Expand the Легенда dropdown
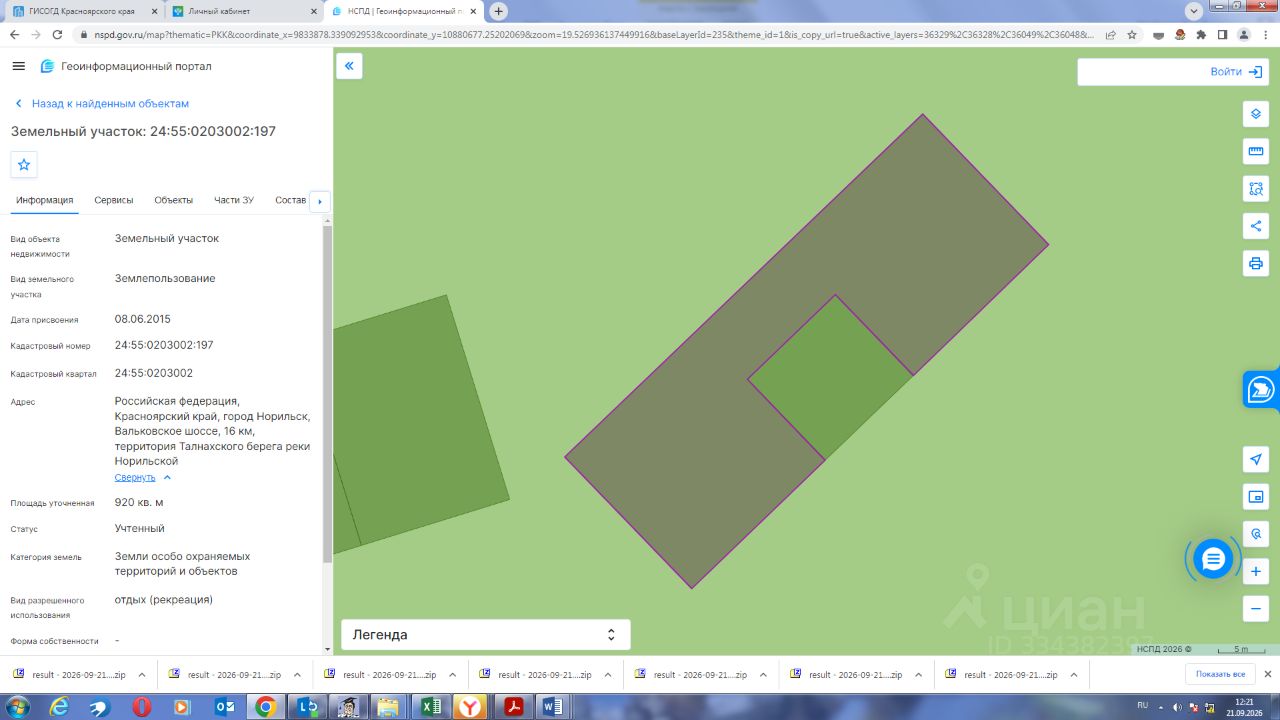This screenshot has width=1280, height=720. 486,635
